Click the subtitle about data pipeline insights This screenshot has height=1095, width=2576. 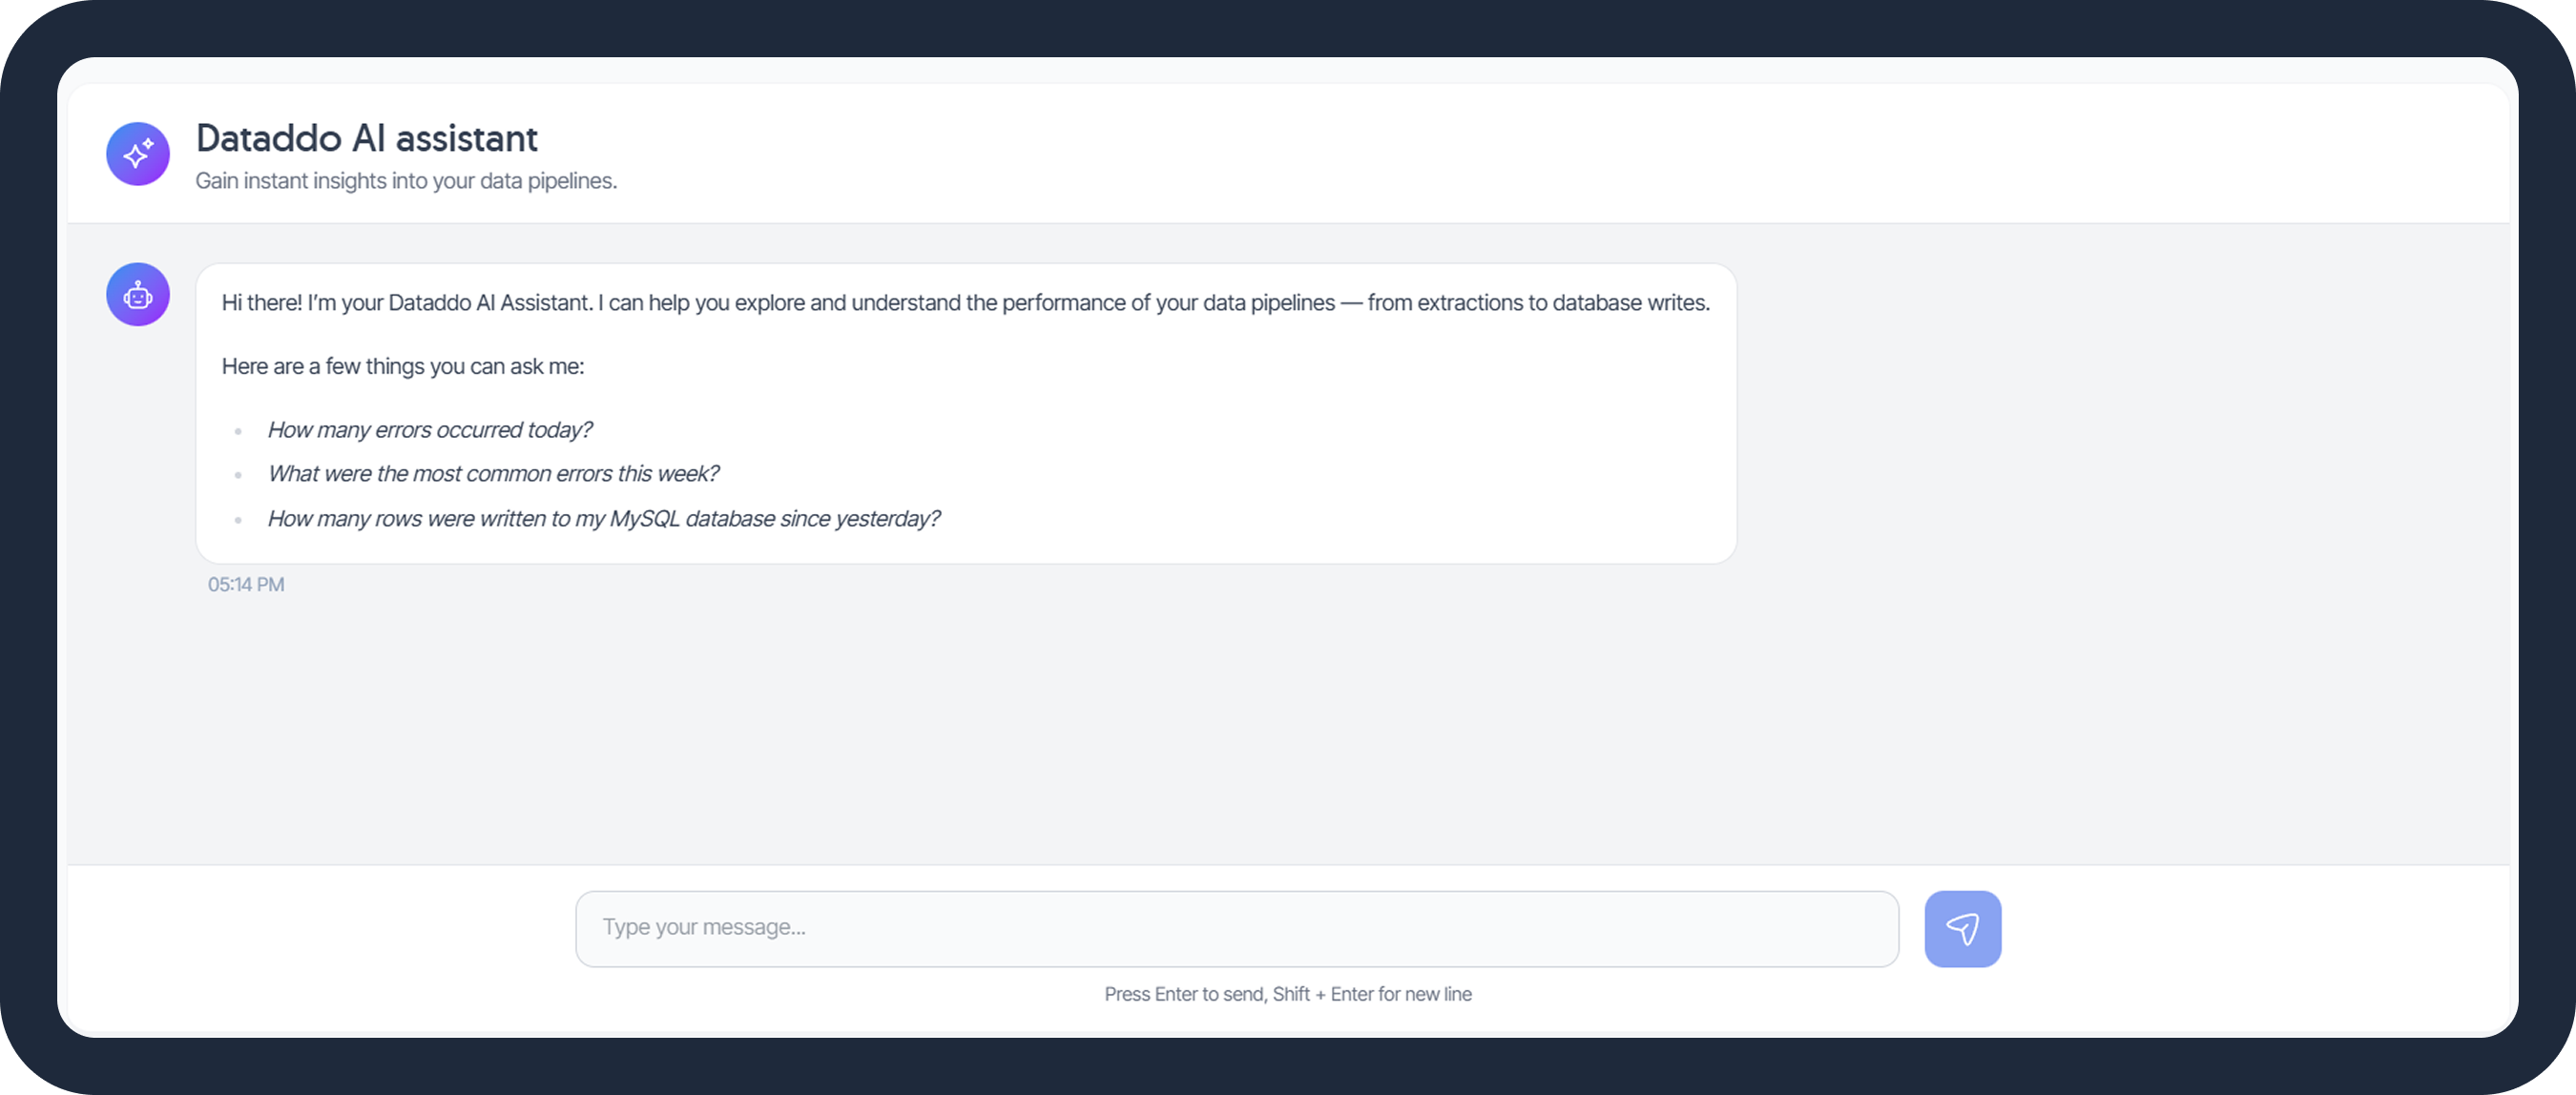click(405, 181)
